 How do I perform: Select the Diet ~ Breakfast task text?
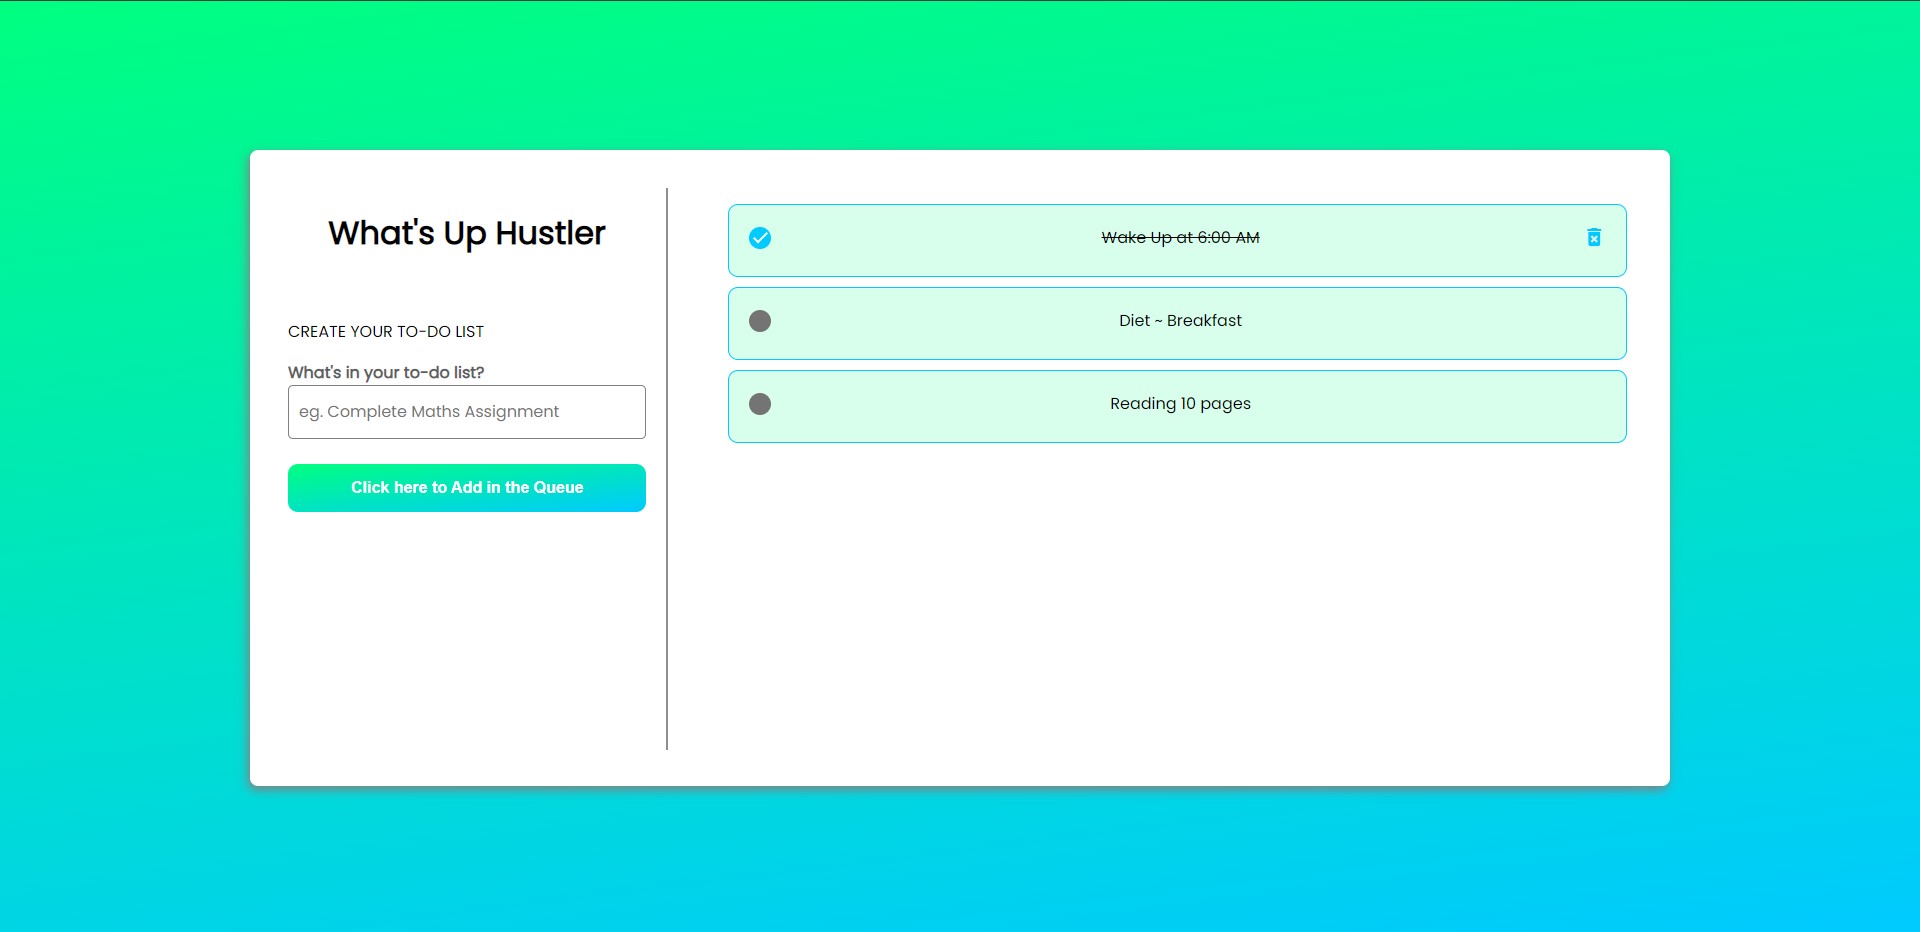tap(1180, 321)
